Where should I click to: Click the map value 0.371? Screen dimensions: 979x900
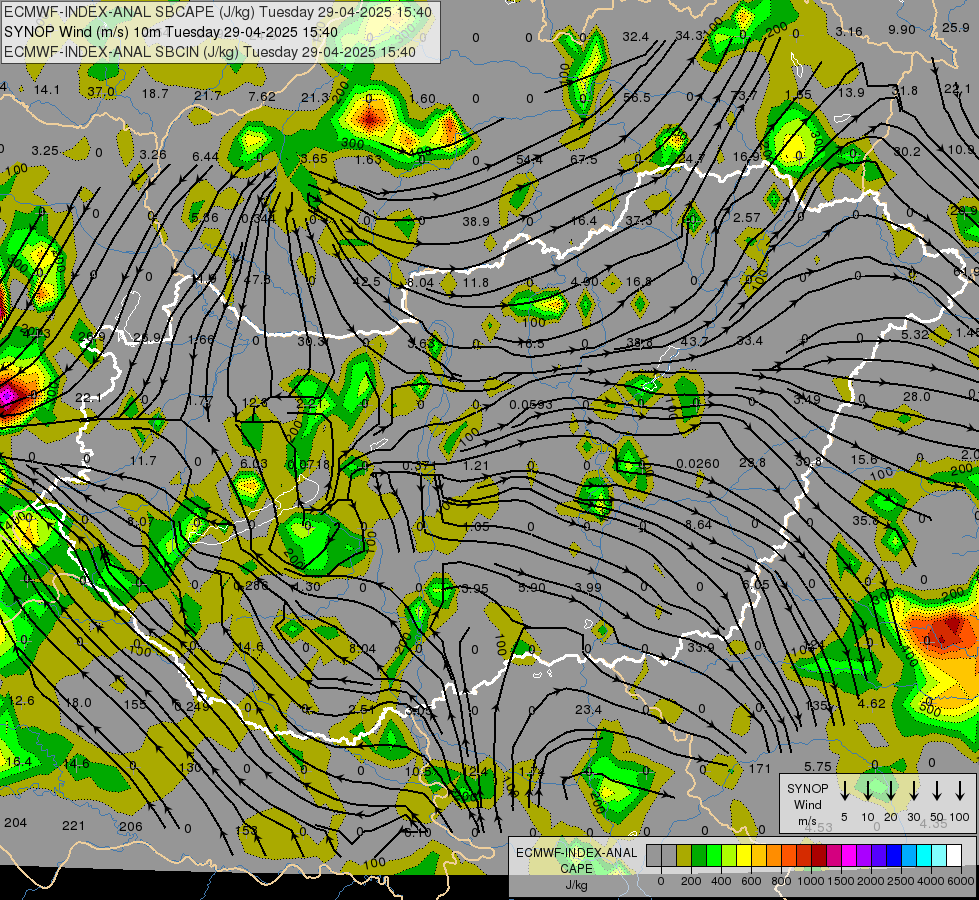tap(418, 466)
